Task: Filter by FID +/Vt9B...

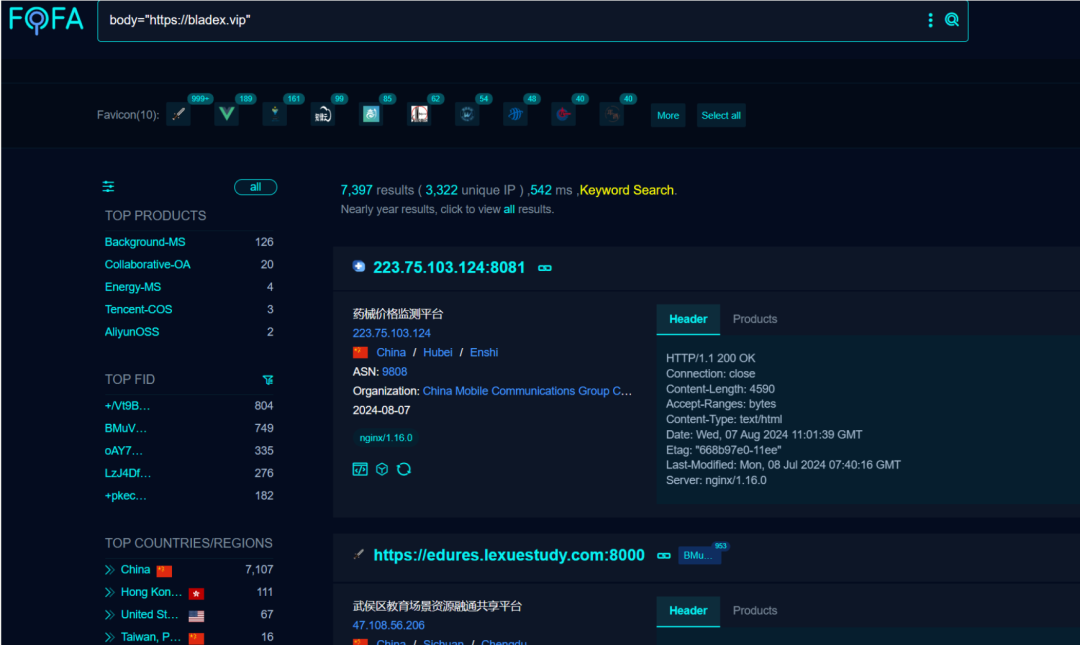Action: 127,406
